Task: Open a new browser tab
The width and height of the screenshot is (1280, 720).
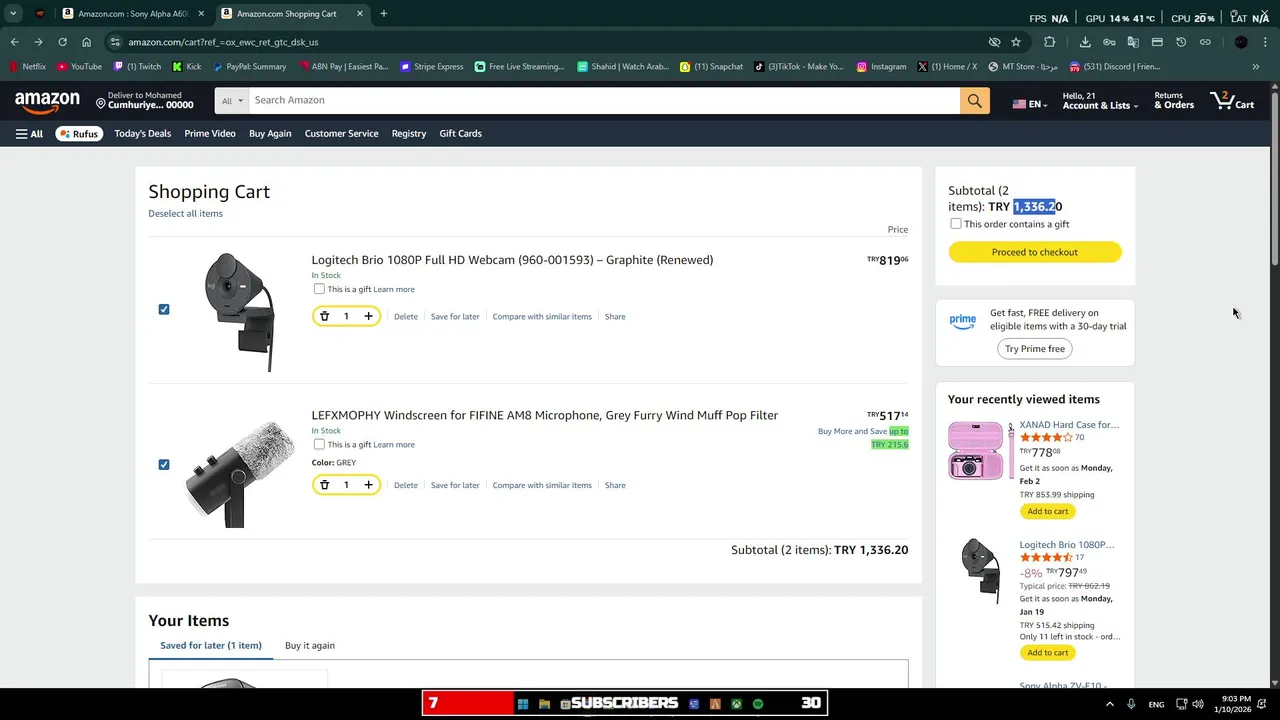Action: [x=383, y=14]
